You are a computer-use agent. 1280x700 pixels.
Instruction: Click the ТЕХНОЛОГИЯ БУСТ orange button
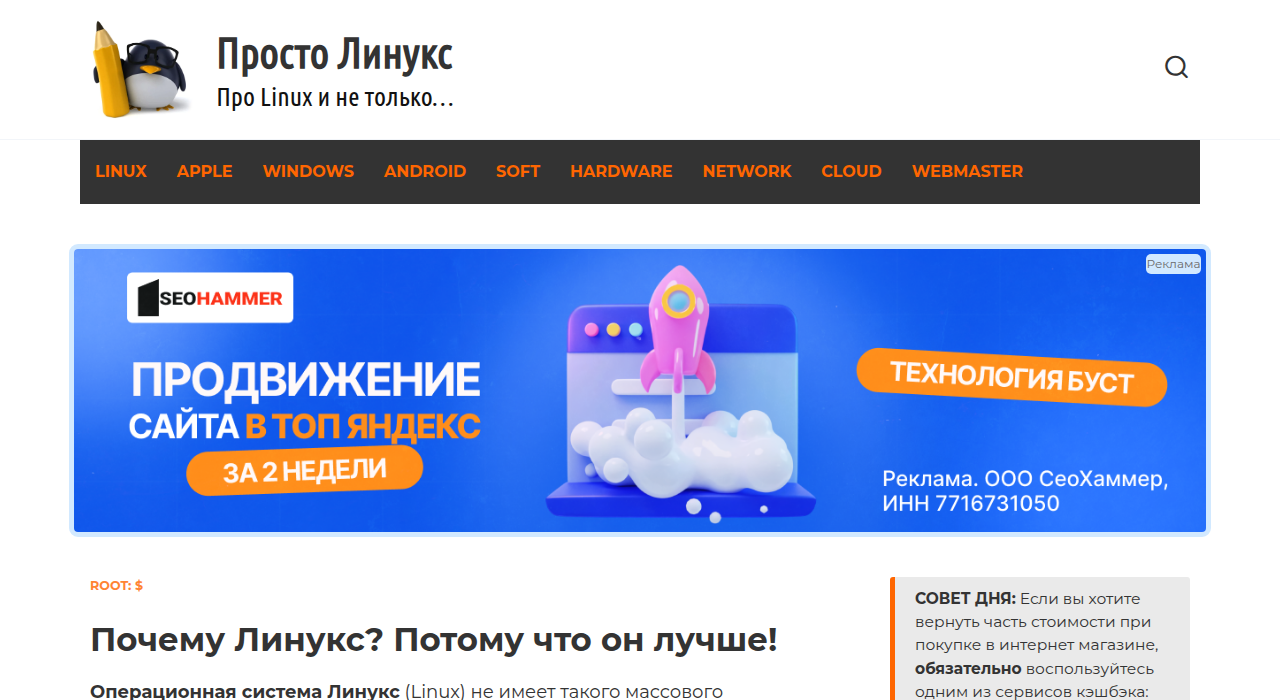1012,378
